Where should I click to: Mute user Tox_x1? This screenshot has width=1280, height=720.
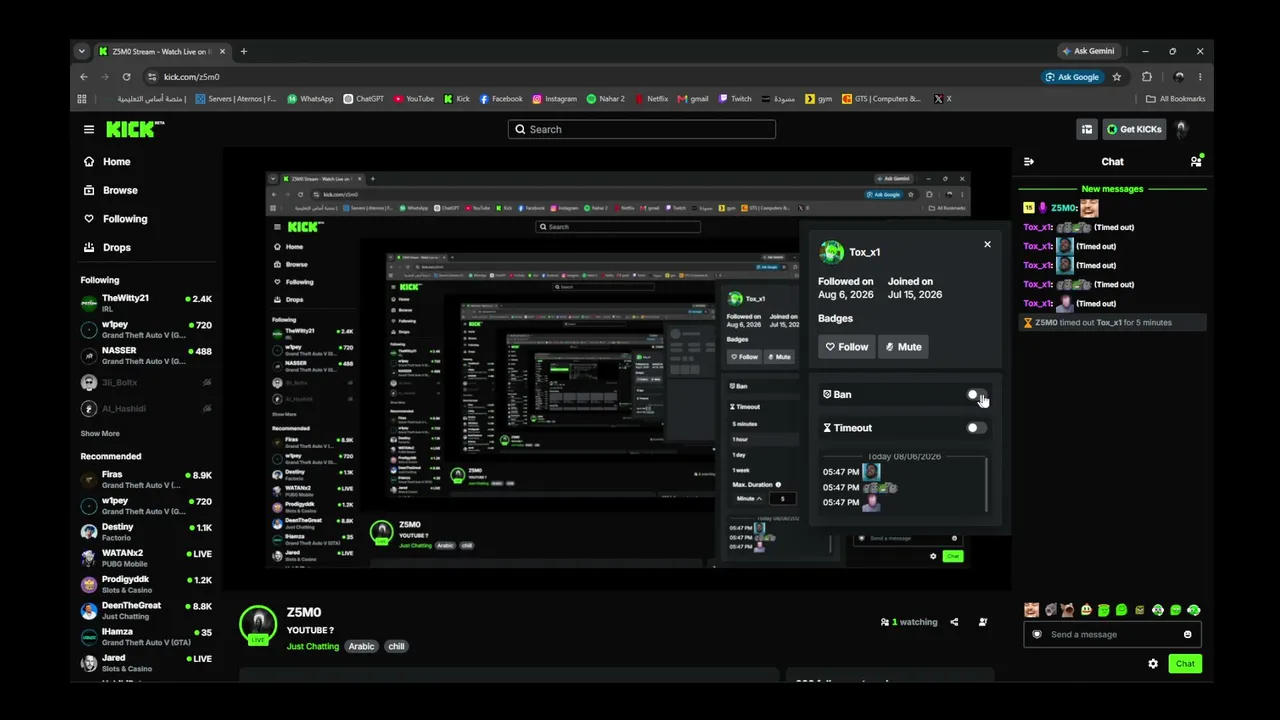coord(904,347)
